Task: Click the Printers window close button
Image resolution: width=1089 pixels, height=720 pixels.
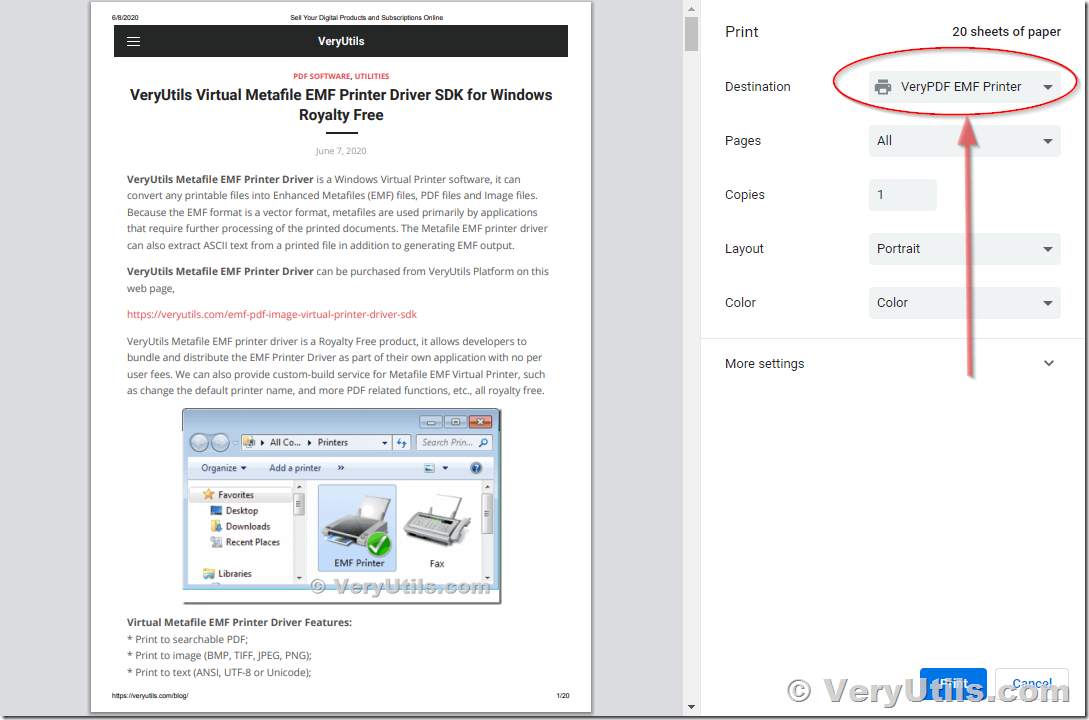Action: tap(480, 422)
